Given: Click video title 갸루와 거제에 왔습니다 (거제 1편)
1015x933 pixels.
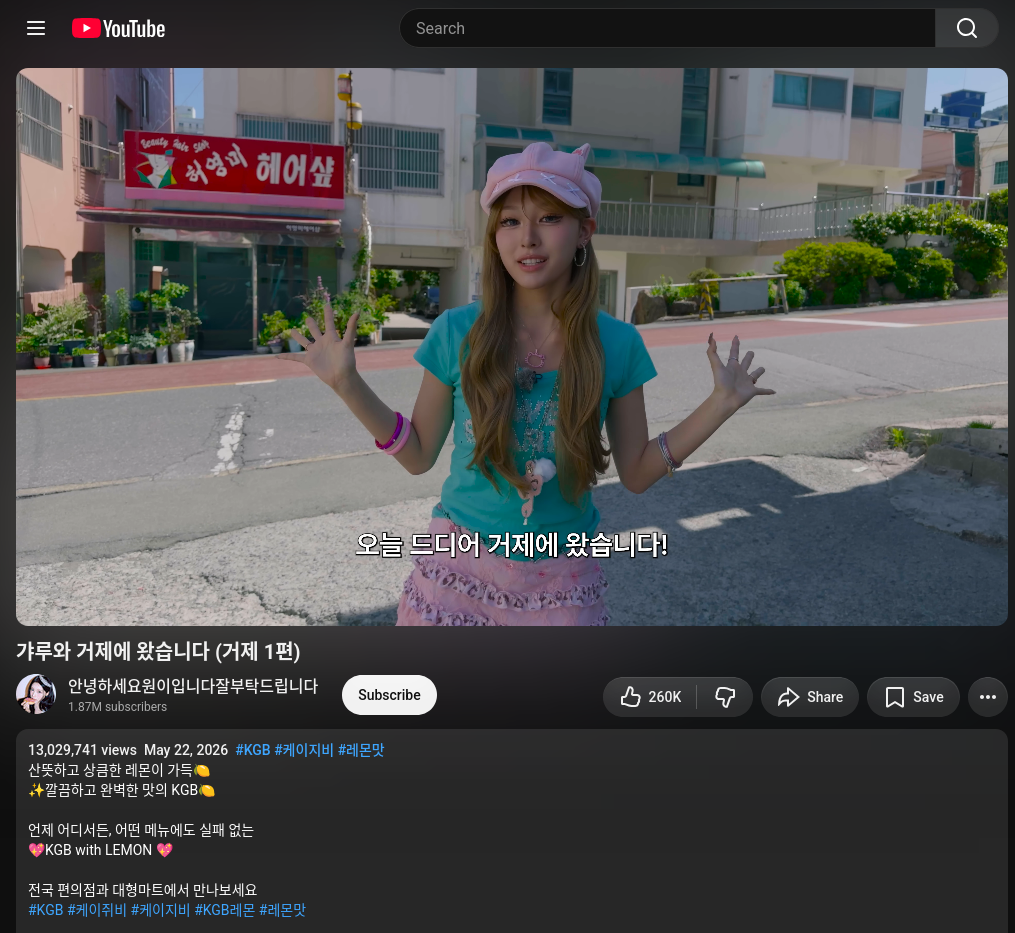Looking at the screenshot, I should click(158, 651).
